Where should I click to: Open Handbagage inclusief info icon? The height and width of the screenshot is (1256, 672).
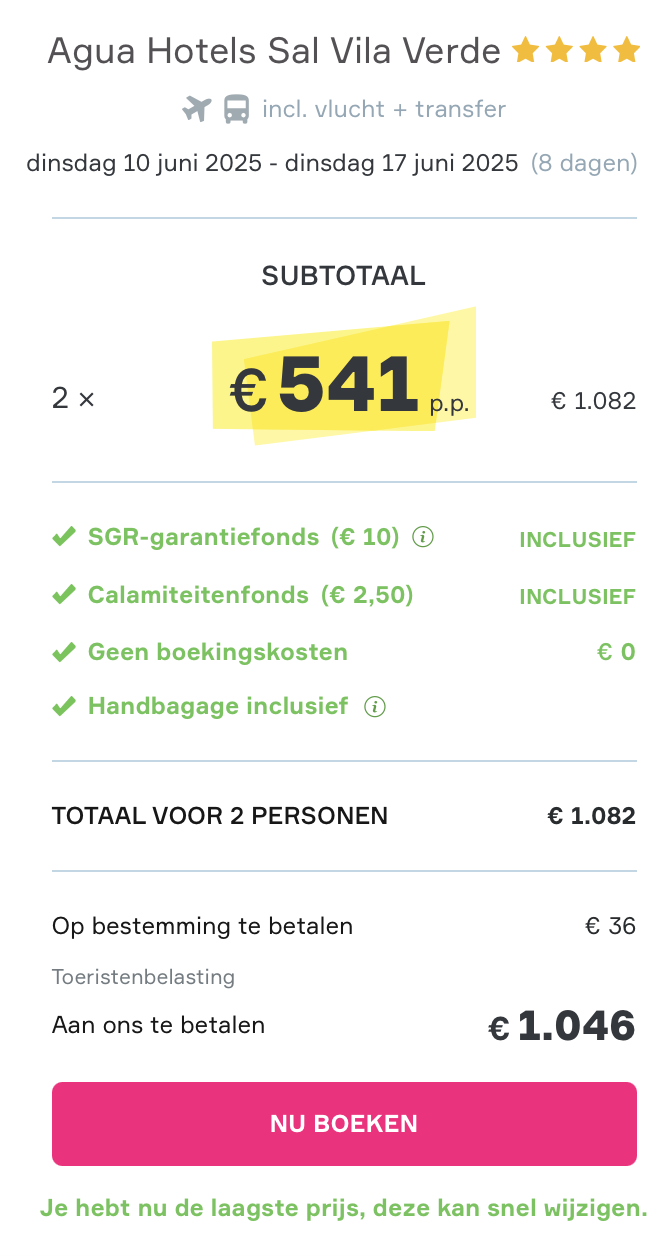tap(375, 707)
